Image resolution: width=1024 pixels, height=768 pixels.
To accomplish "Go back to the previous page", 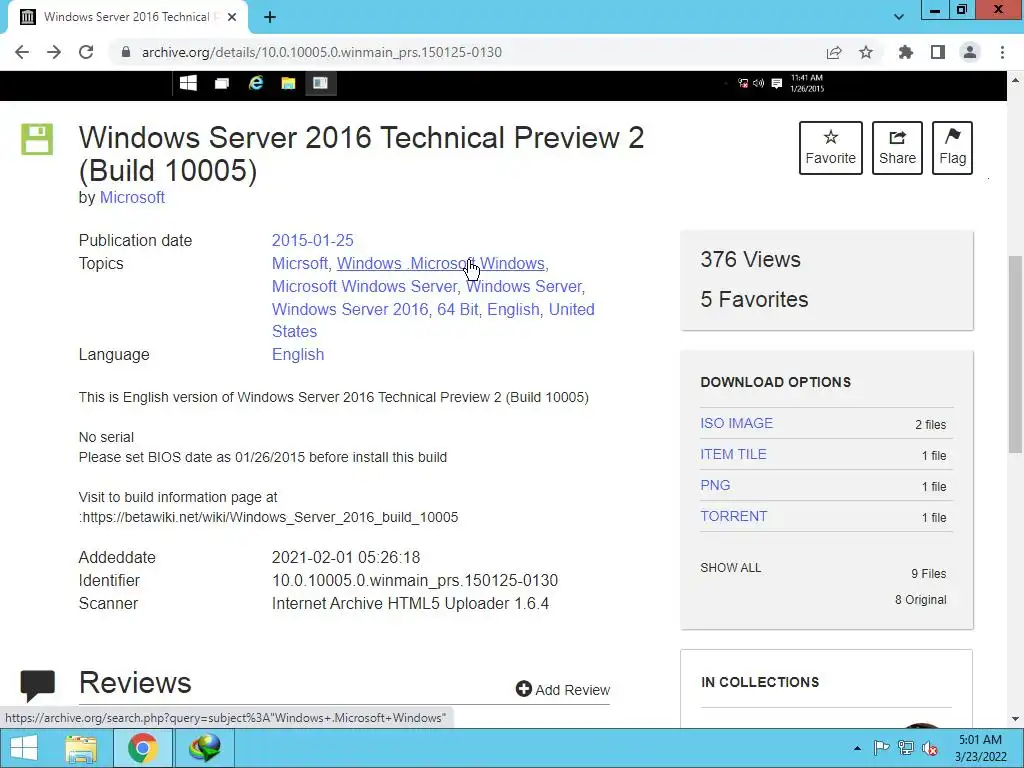I will pos(22,52).
